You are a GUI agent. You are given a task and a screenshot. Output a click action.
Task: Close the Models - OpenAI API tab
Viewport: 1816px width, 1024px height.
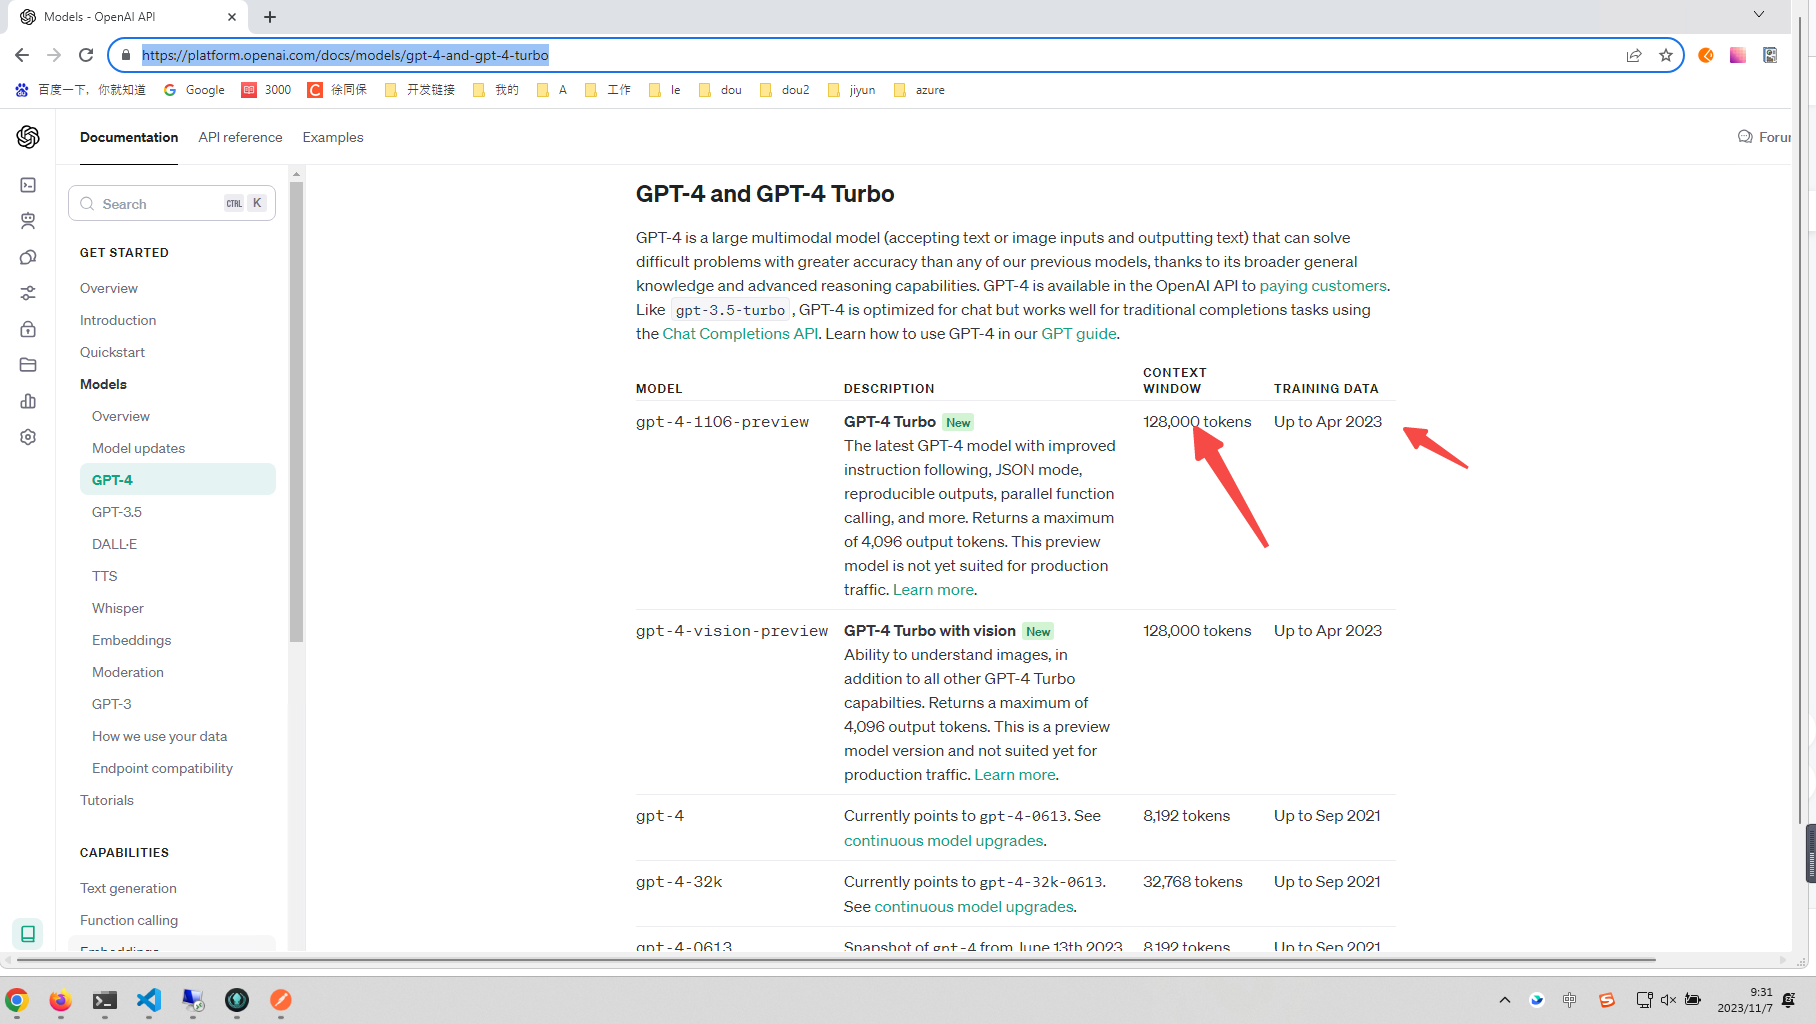point(232,17)
